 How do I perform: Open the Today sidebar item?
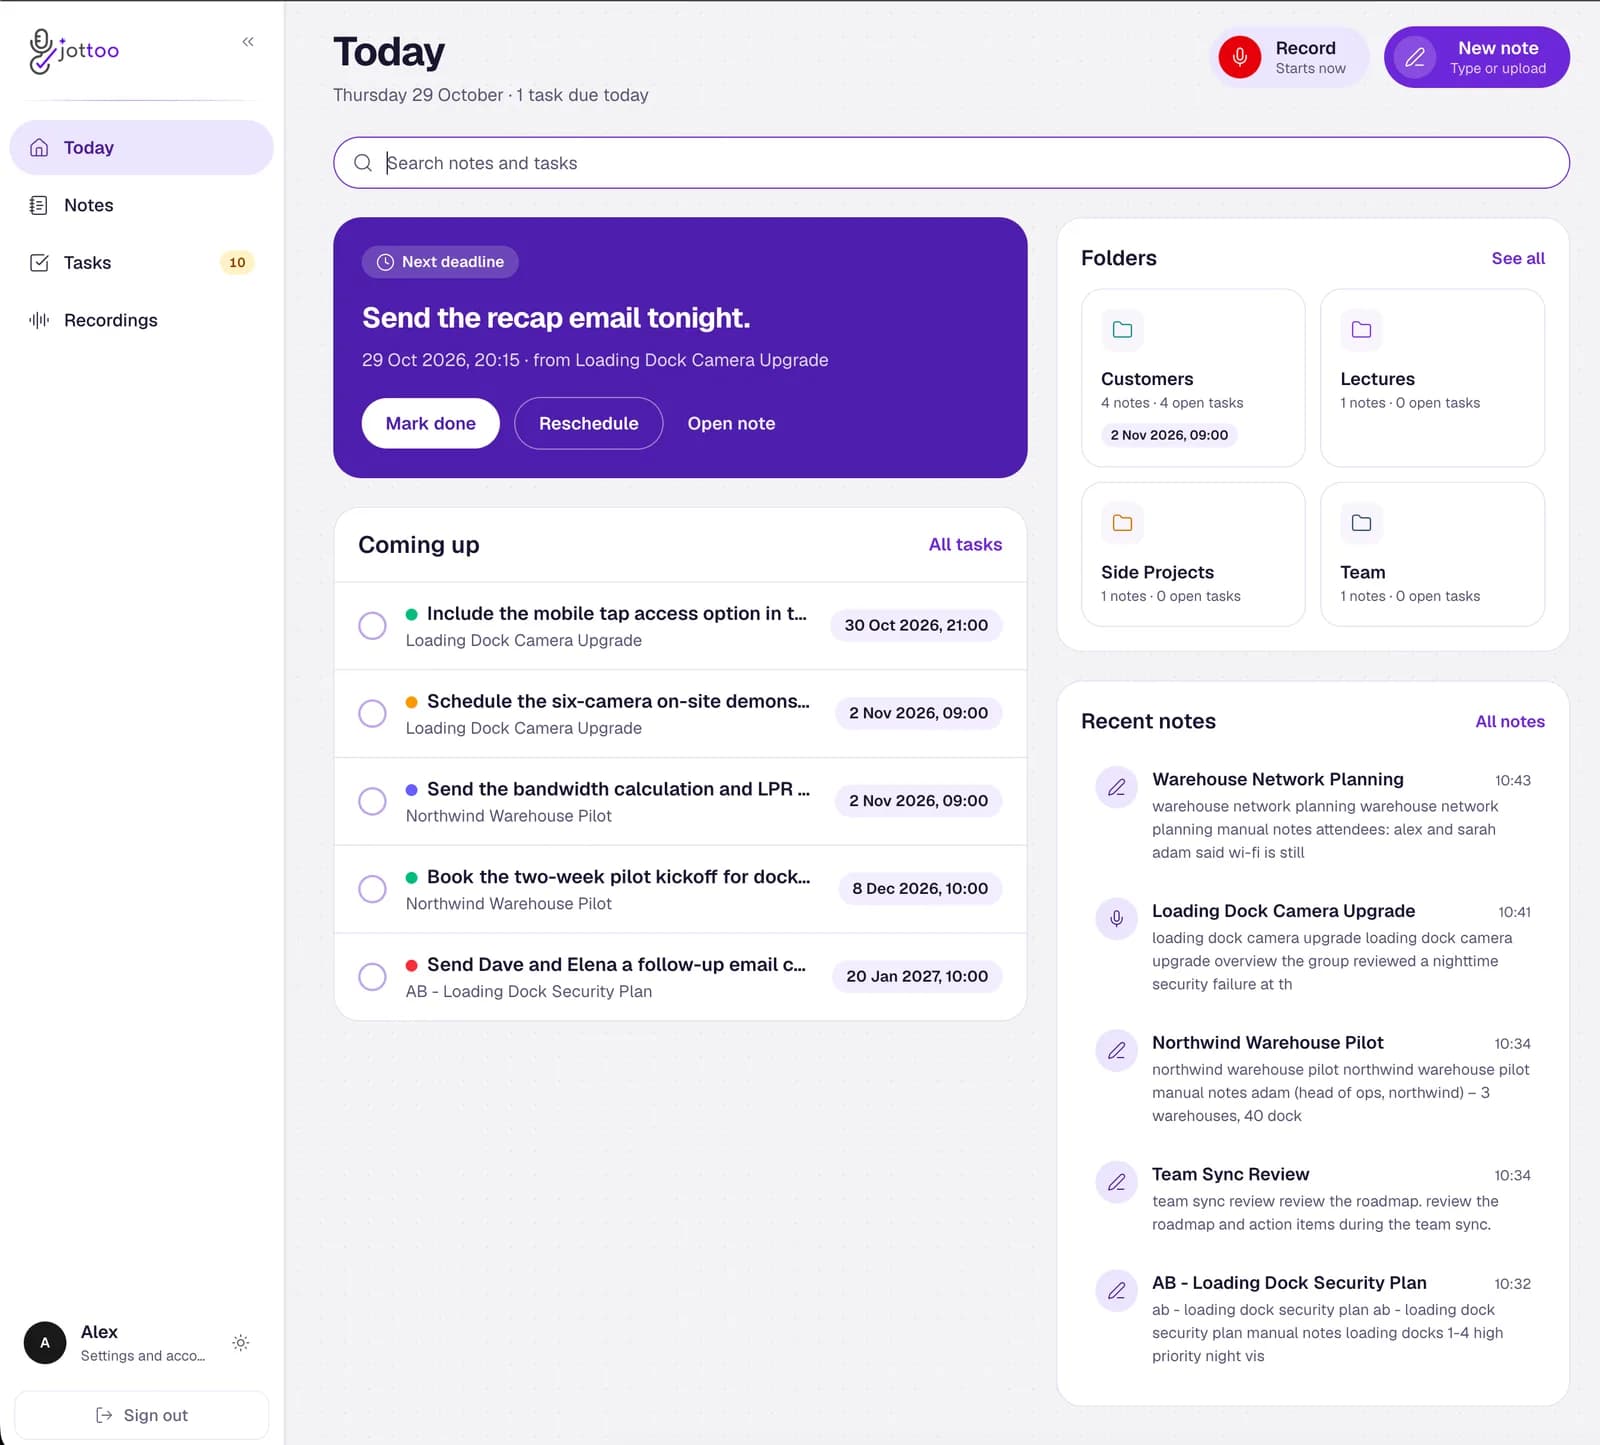[141, 148]
